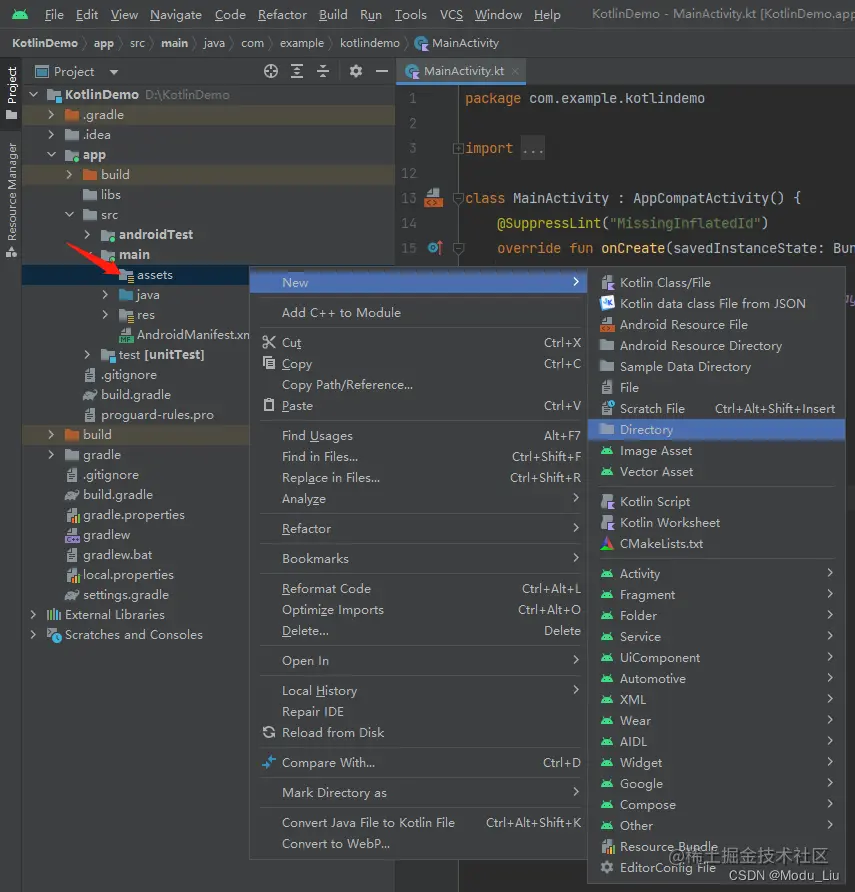This screenshot has height=892, width=855.
Task: Click the Expand All icon in Project panel
Action: pyautogui.click(x=297, y=71)
